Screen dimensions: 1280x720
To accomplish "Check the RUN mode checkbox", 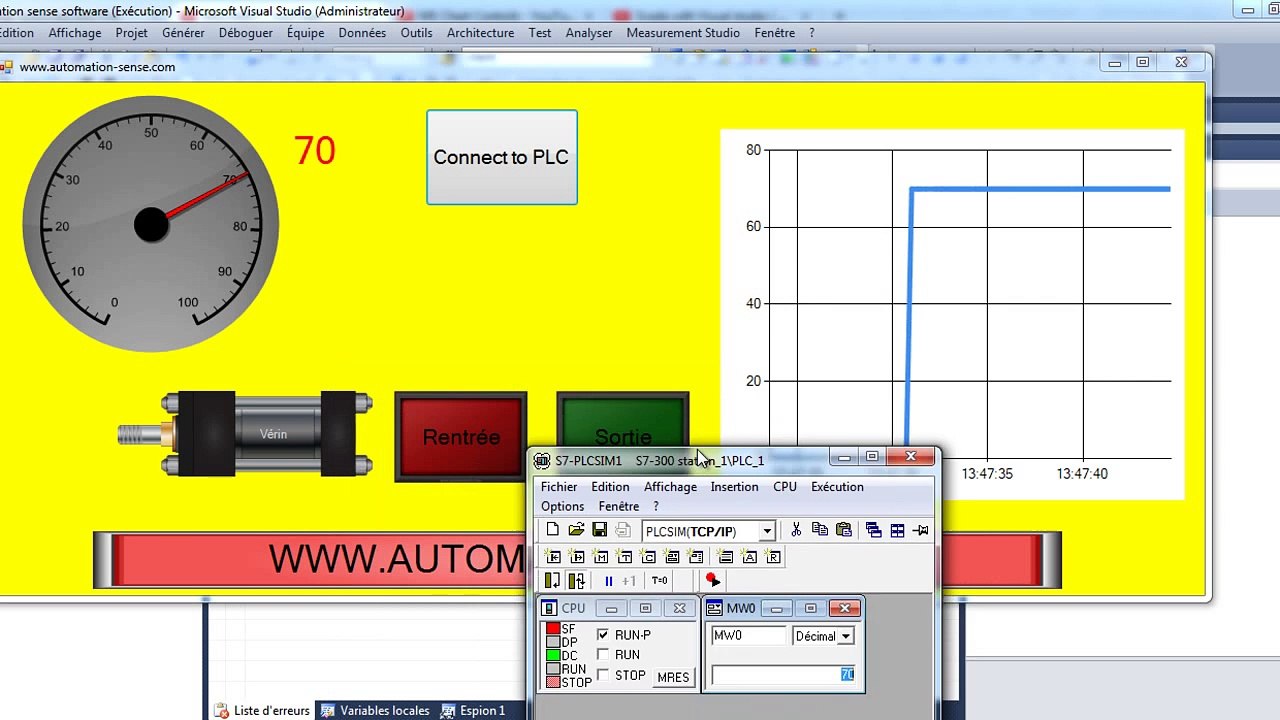I will [603, 655].
